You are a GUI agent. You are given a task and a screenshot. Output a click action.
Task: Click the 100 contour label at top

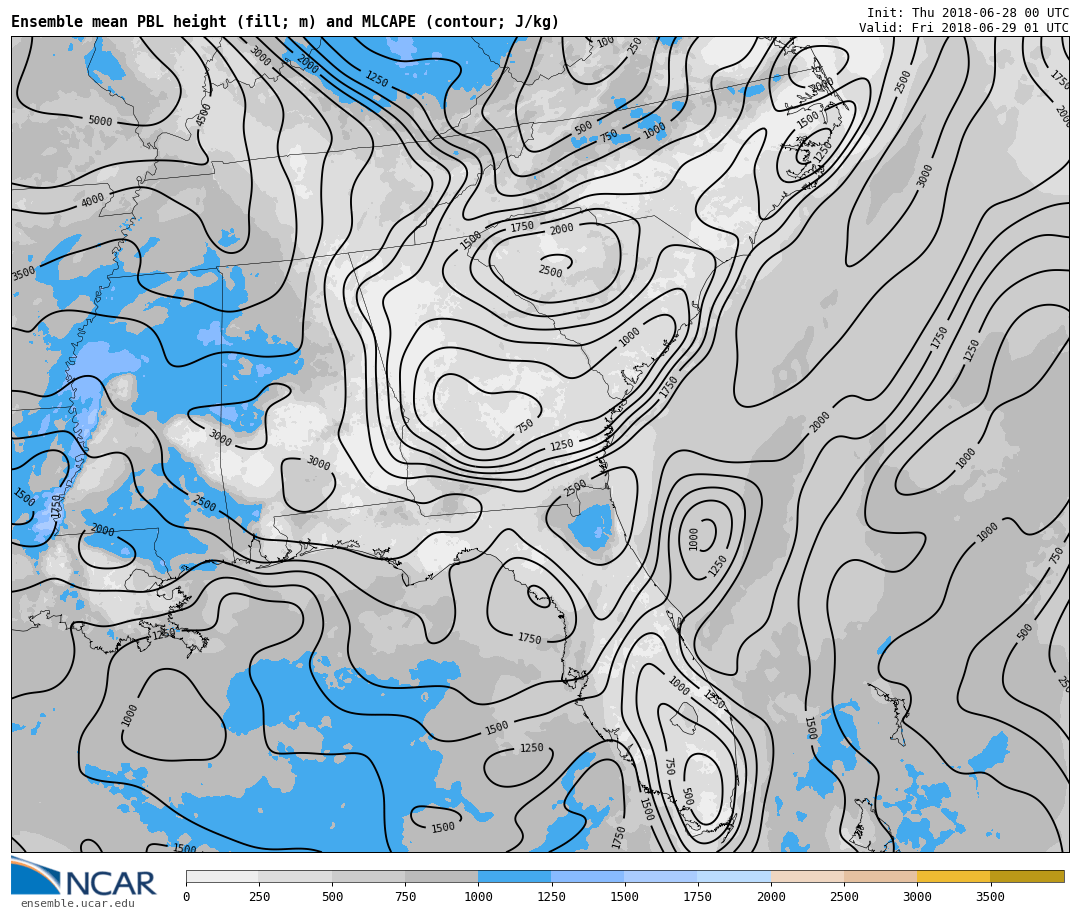click(x=605, y=42)
